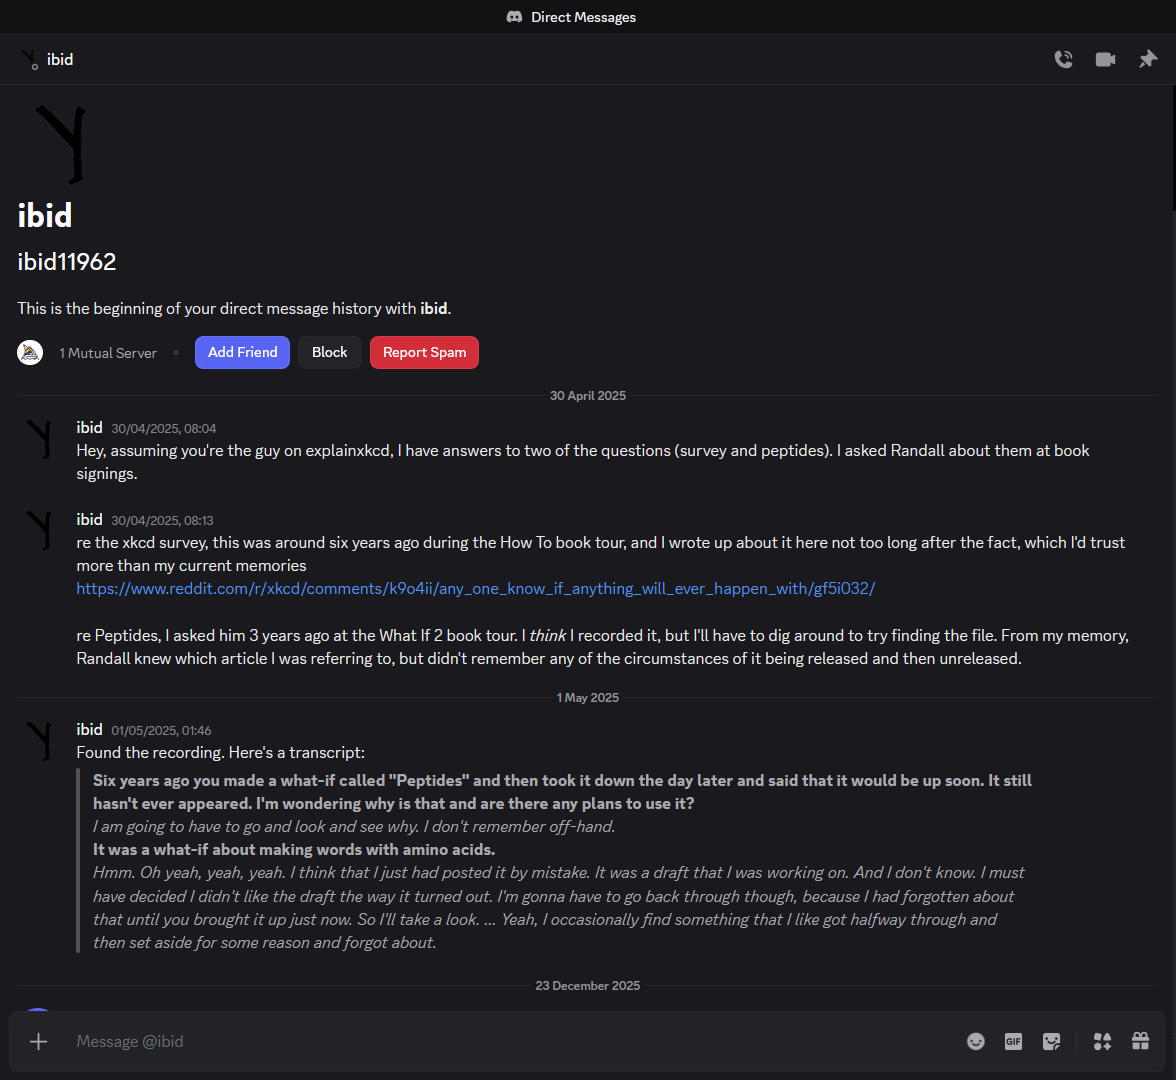Open the GIF picker
Screen dimensions: 1176x1080
[x=1013, y=1042]
